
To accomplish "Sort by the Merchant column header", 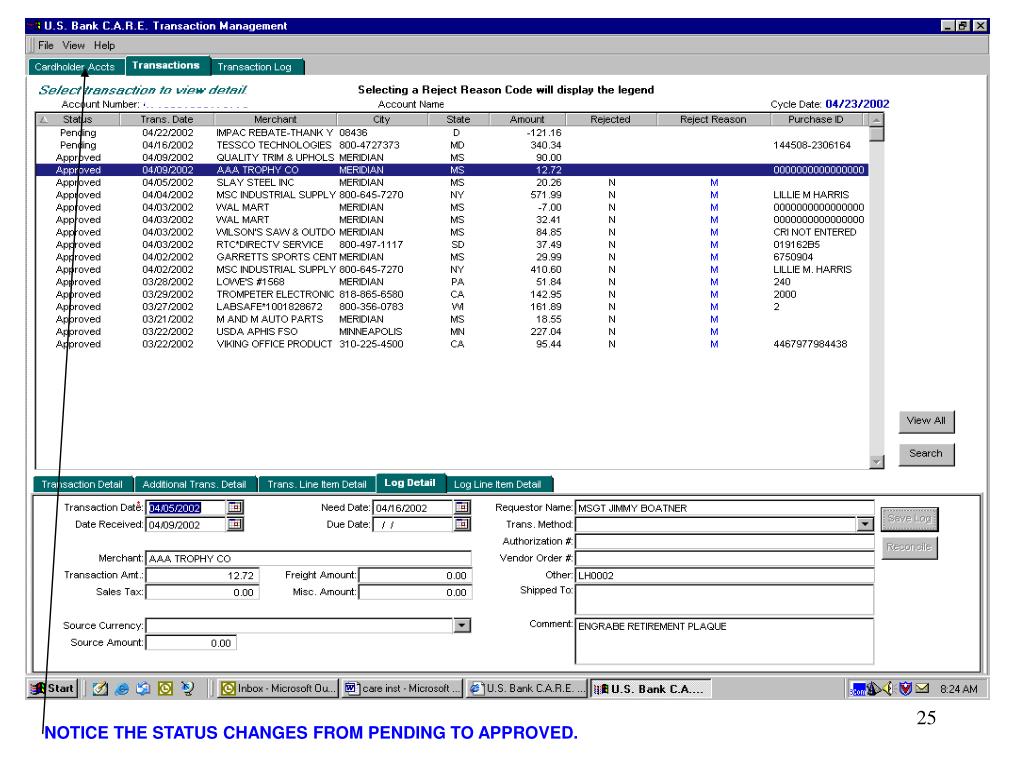I will [275, 120].
